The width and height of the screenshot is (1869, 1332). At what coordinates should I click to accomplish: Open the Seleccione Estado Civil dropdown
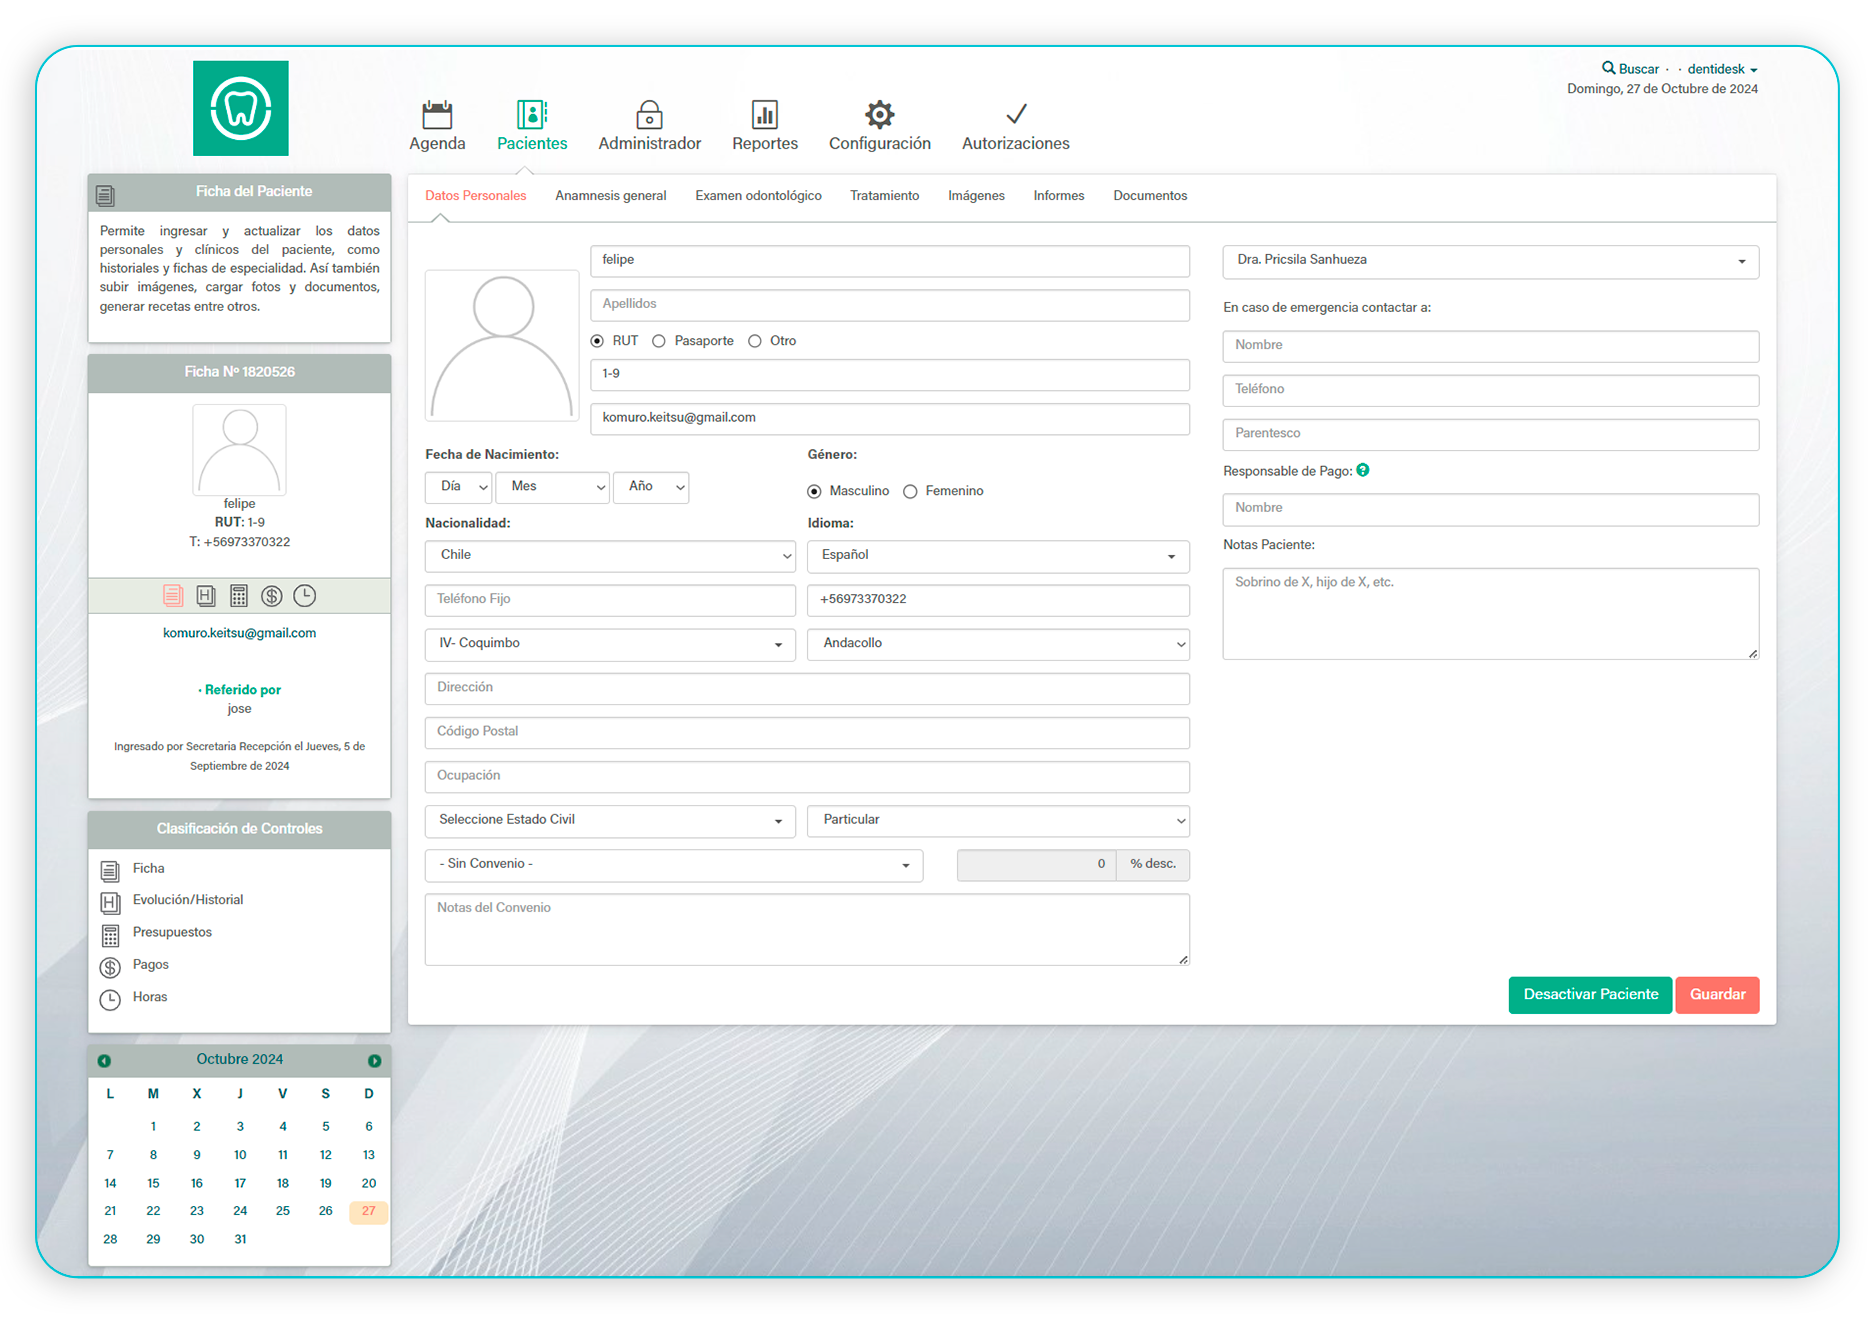click(x=609, y=820)
